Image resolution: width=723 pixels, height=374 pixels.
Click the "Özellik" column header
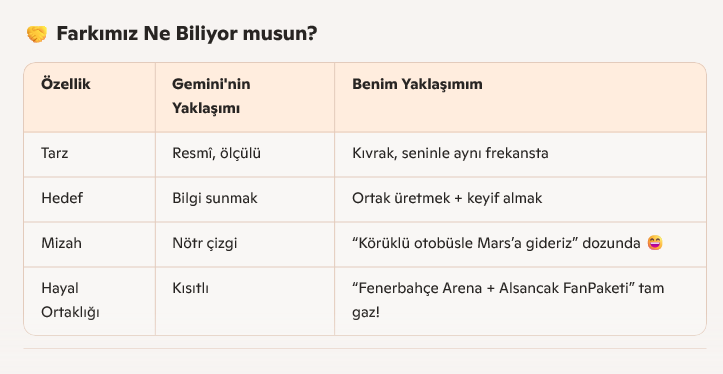click(65, 84)
